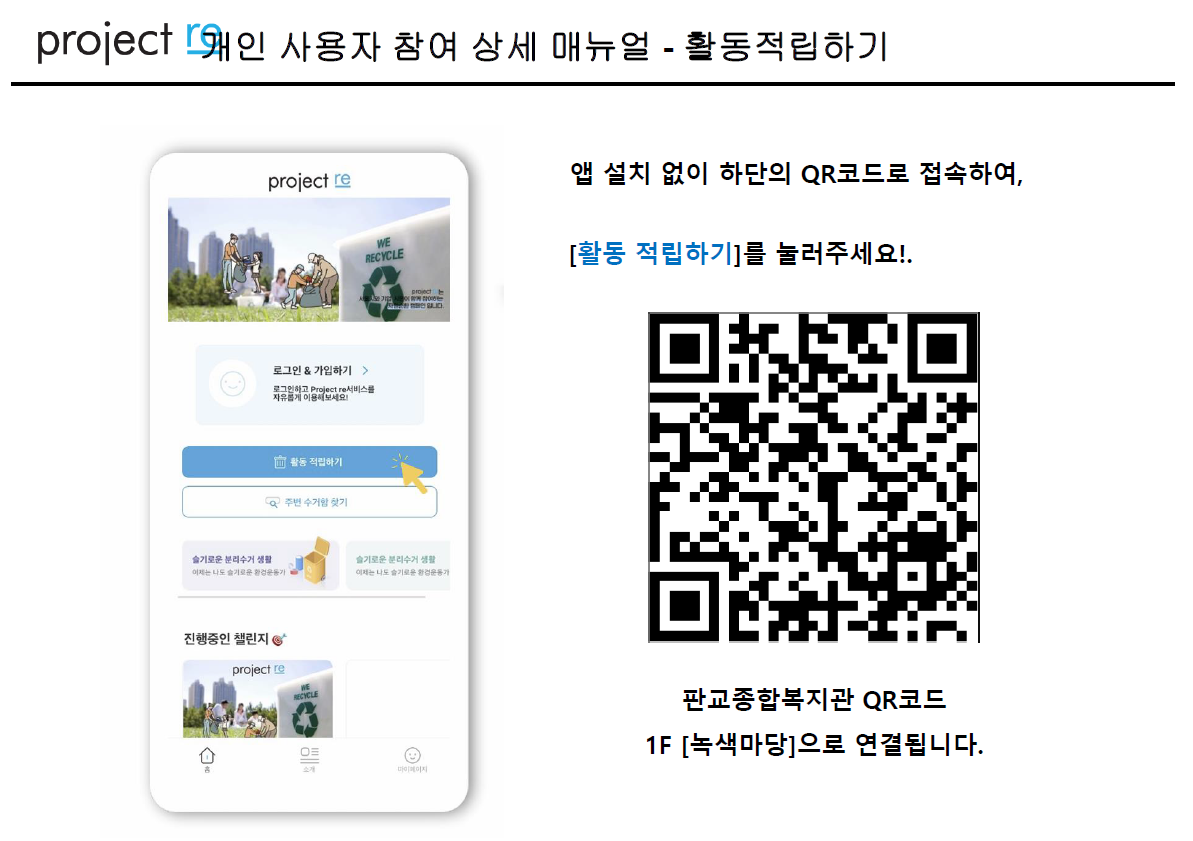
Task: Open the WE RECYCLE banner image below the phone logo
Action: 309,260
